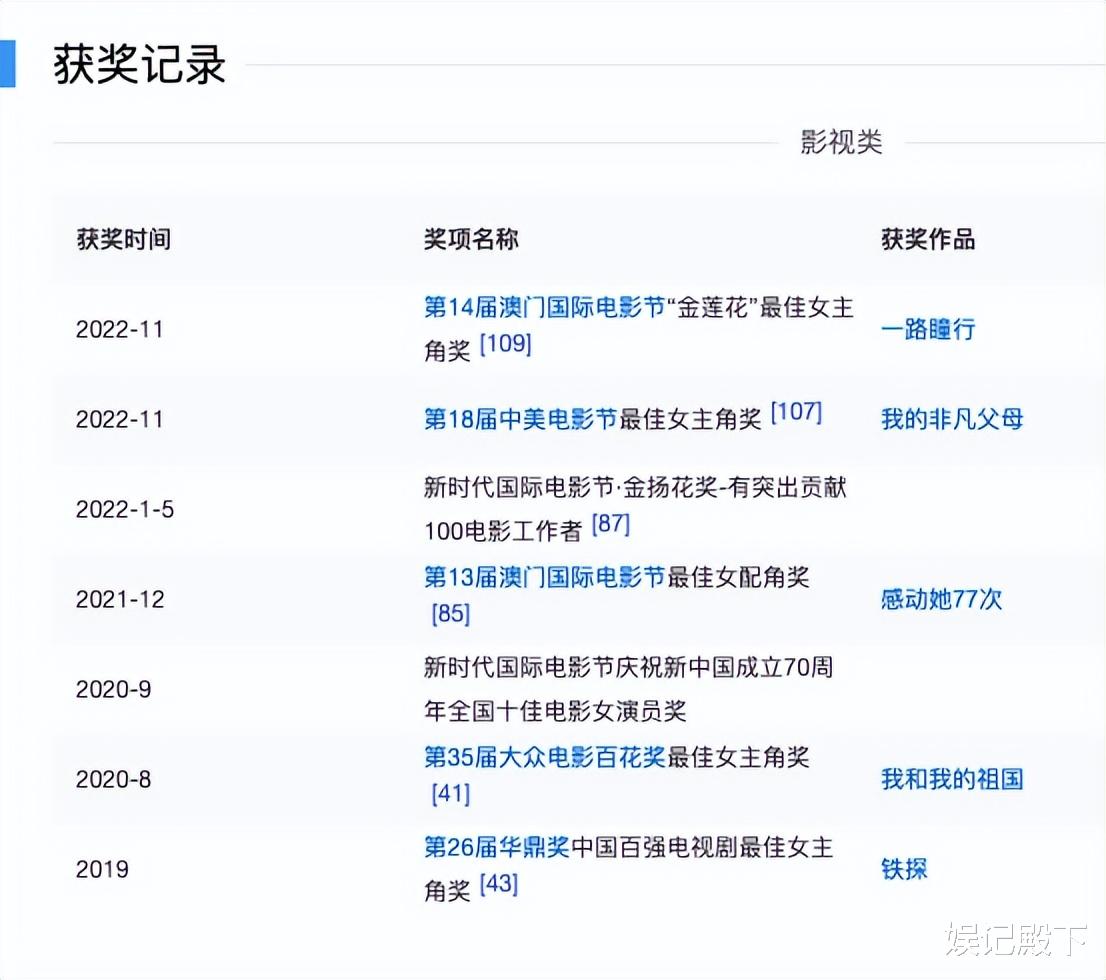Select the date 2020-9
The width and height of the screenshot is (1106, 980).
coord(114,689)
